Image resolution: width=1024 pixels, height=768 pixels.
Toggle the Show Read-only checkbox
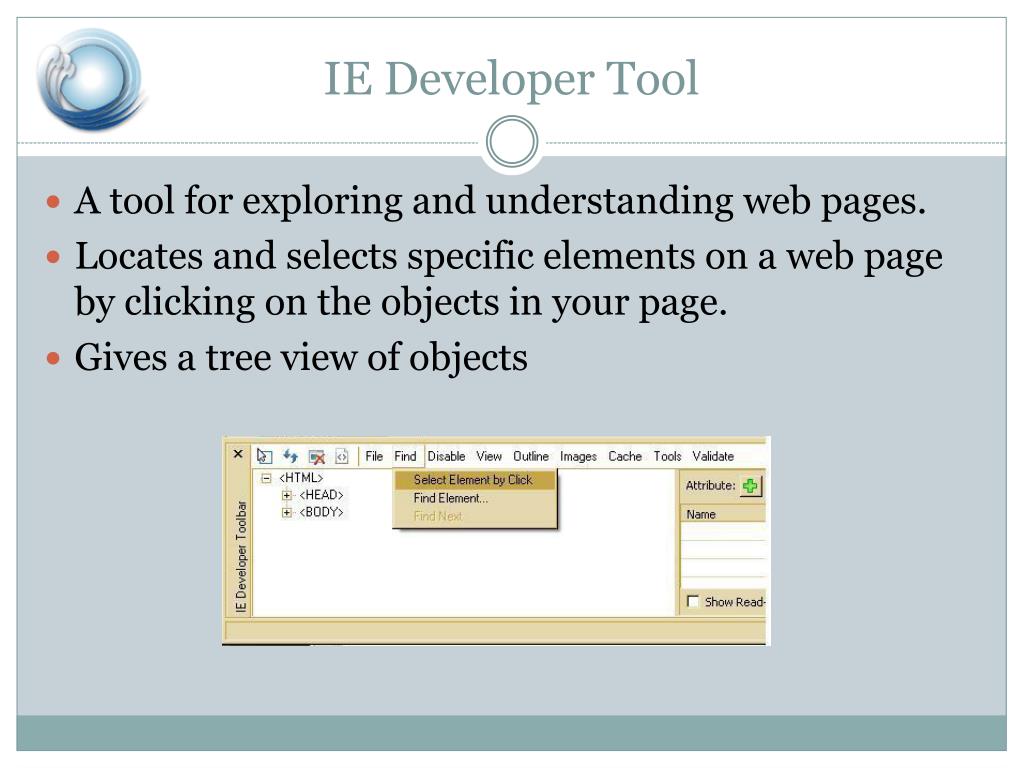[693, 601]
